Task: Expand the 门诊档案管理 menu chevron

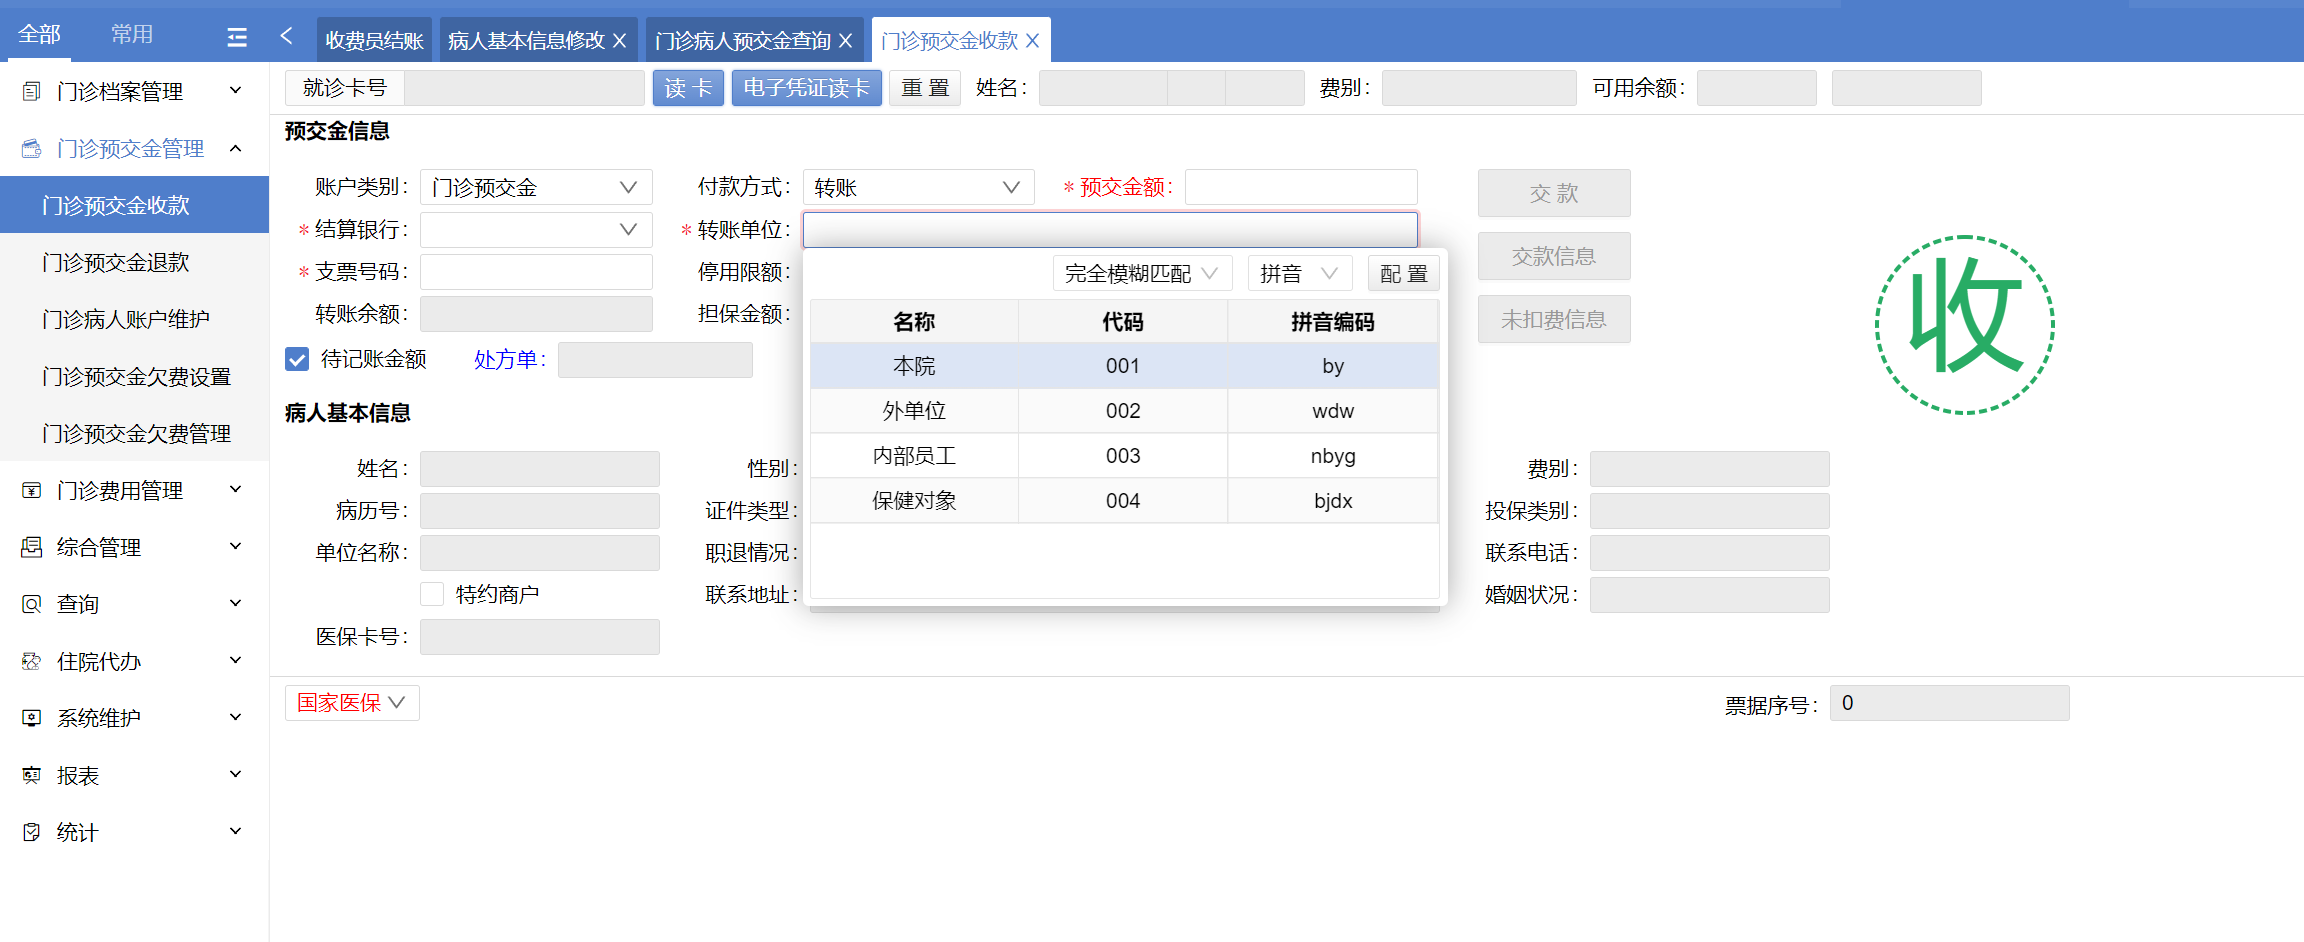Action: point(236,91)
